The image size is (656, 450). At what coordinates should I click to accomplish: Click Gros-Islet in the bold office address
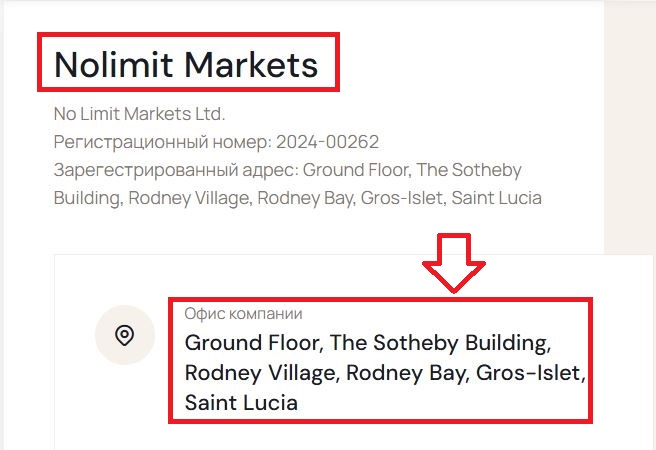coord(529,373)
